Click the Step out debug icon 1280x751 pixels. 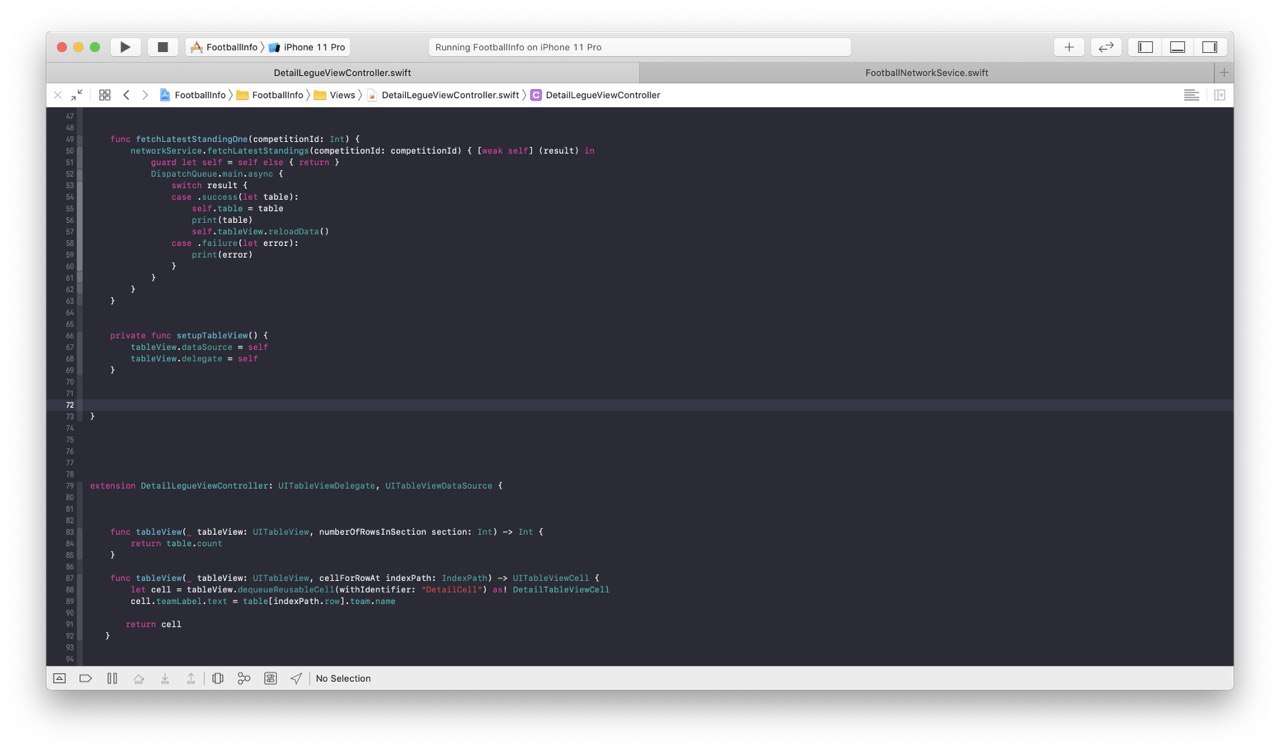click(x=191, y=678)
